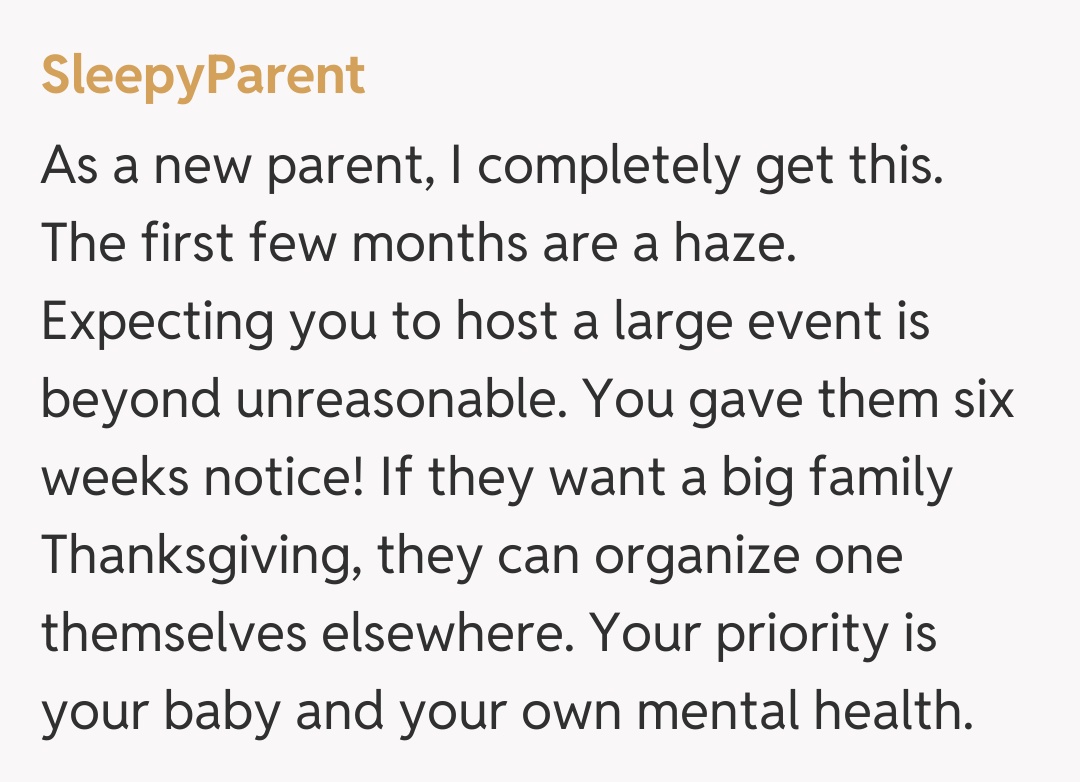Click the words "big family" in the comment
Image resolution: width=1080 pixels, height=782 pixels.
[x=836, y=479]
